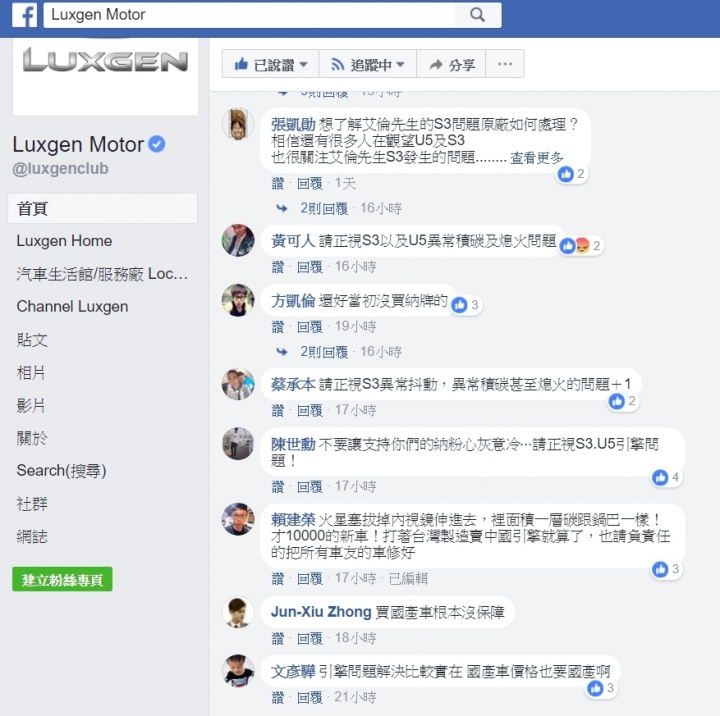Open 張凱勛's profile avatar
Screen dimensions: 720x716
click(x=238, y=124)
